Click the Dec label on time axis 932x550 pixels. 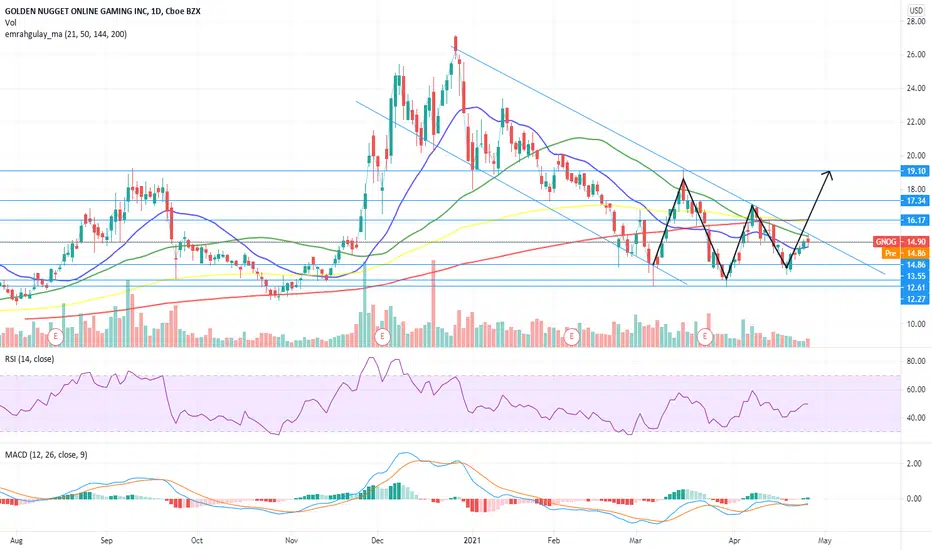coord(377,540)
